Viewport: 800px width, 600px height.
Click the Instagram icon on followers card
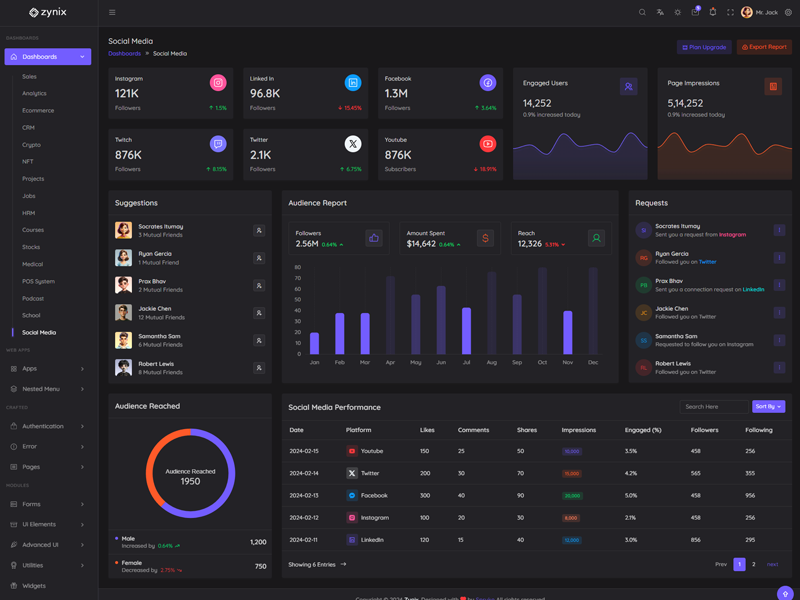pyautogui.click(x=218, y=83)
